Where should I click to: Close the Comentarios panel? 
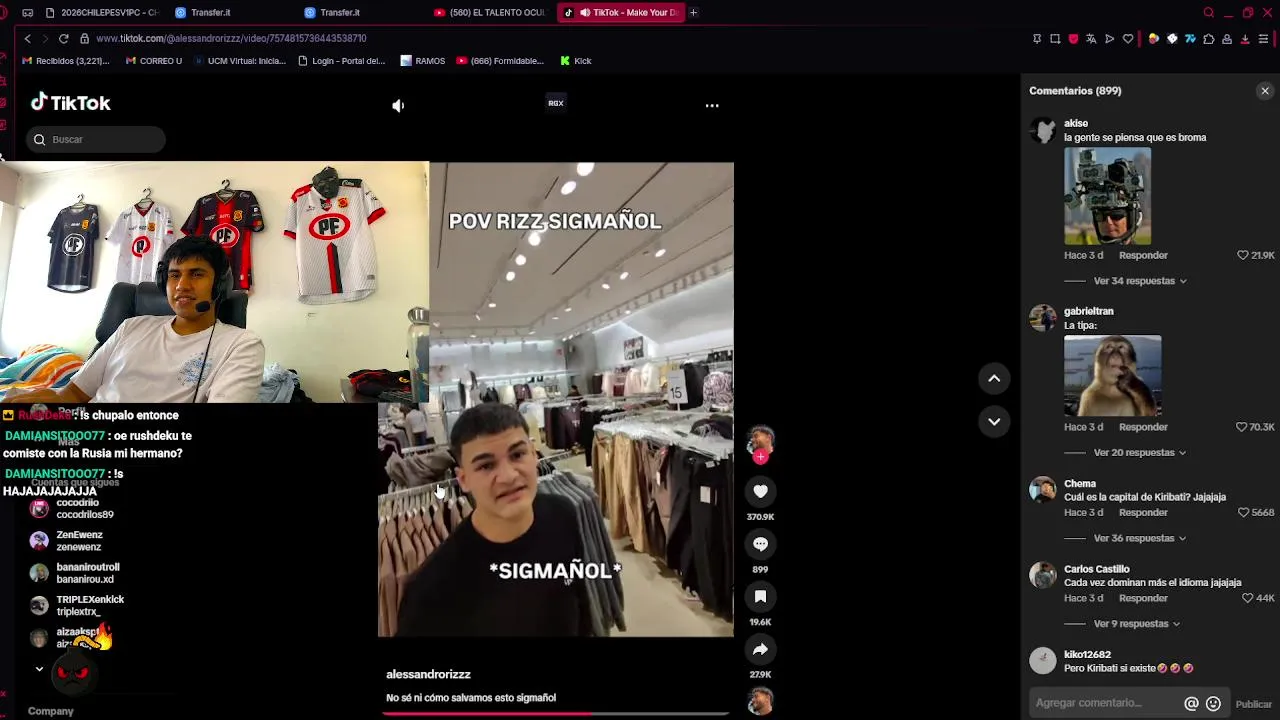click(x=1265, y=91)
